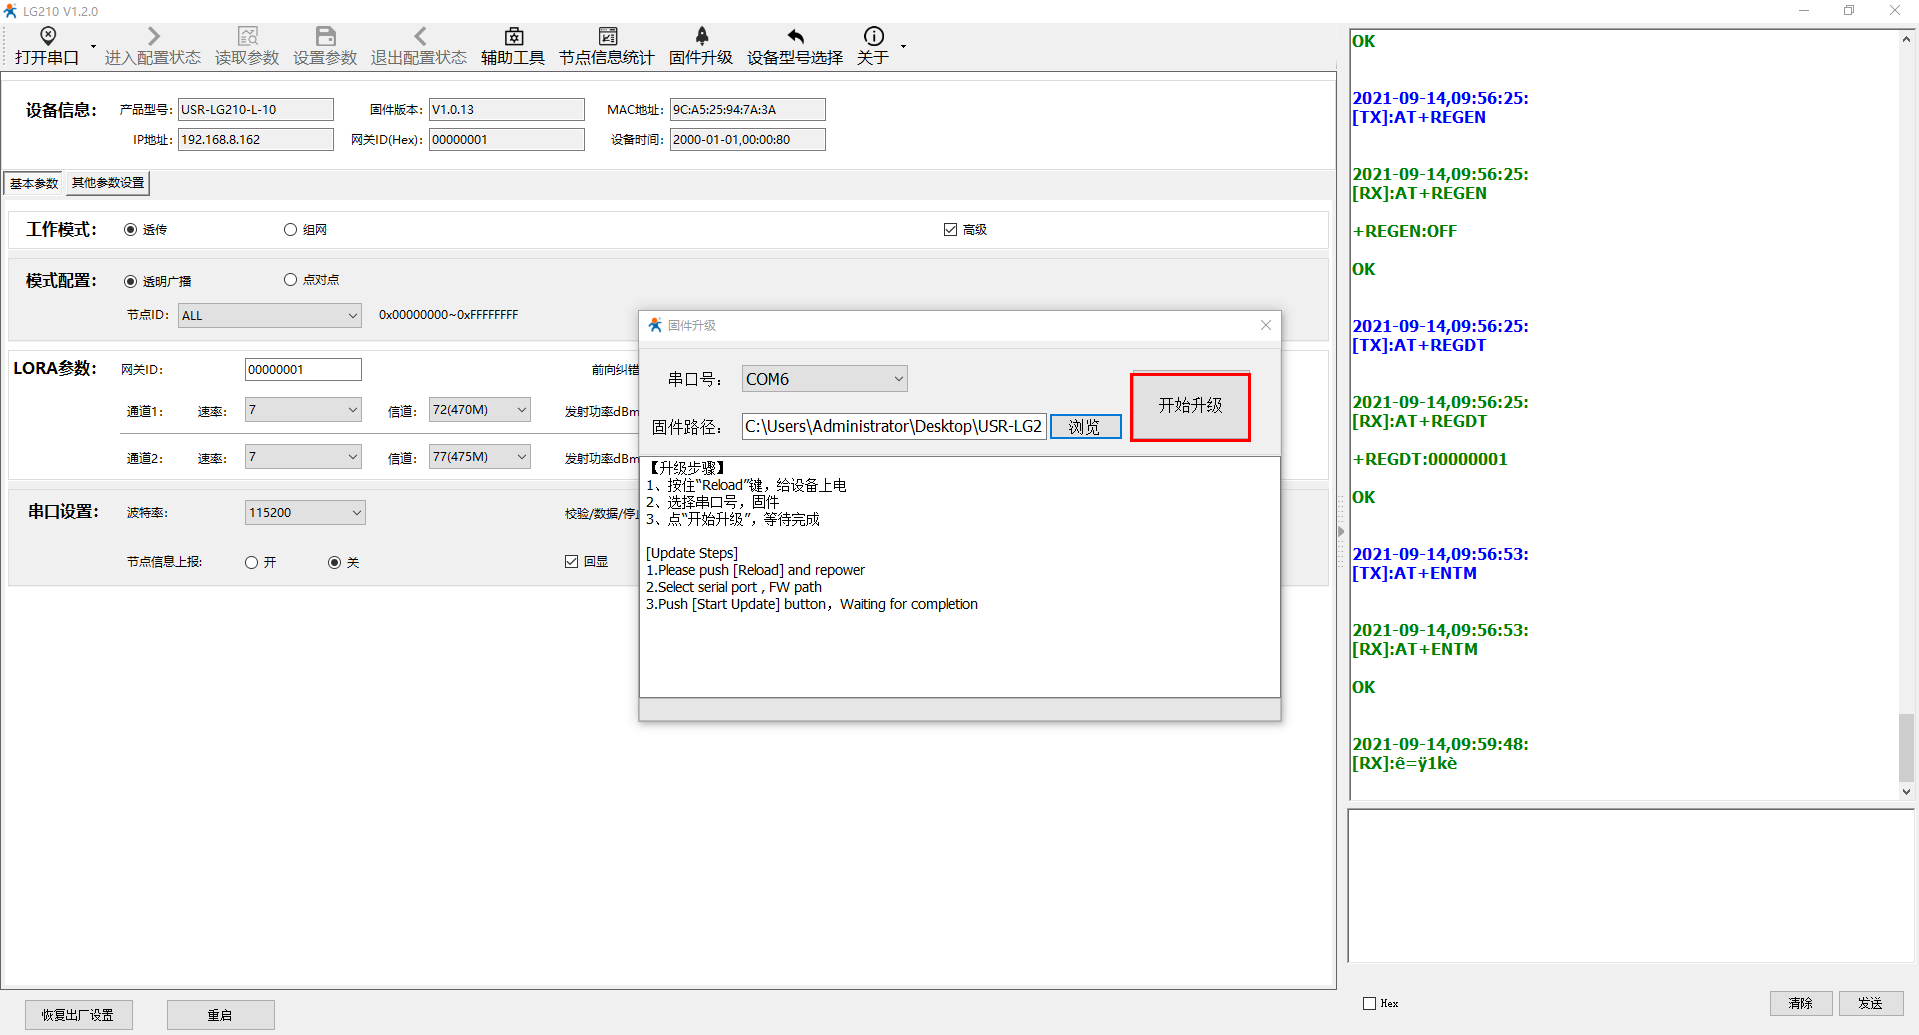
Task: Open 设备型号选择 device model selection
Action: point(795,37)
